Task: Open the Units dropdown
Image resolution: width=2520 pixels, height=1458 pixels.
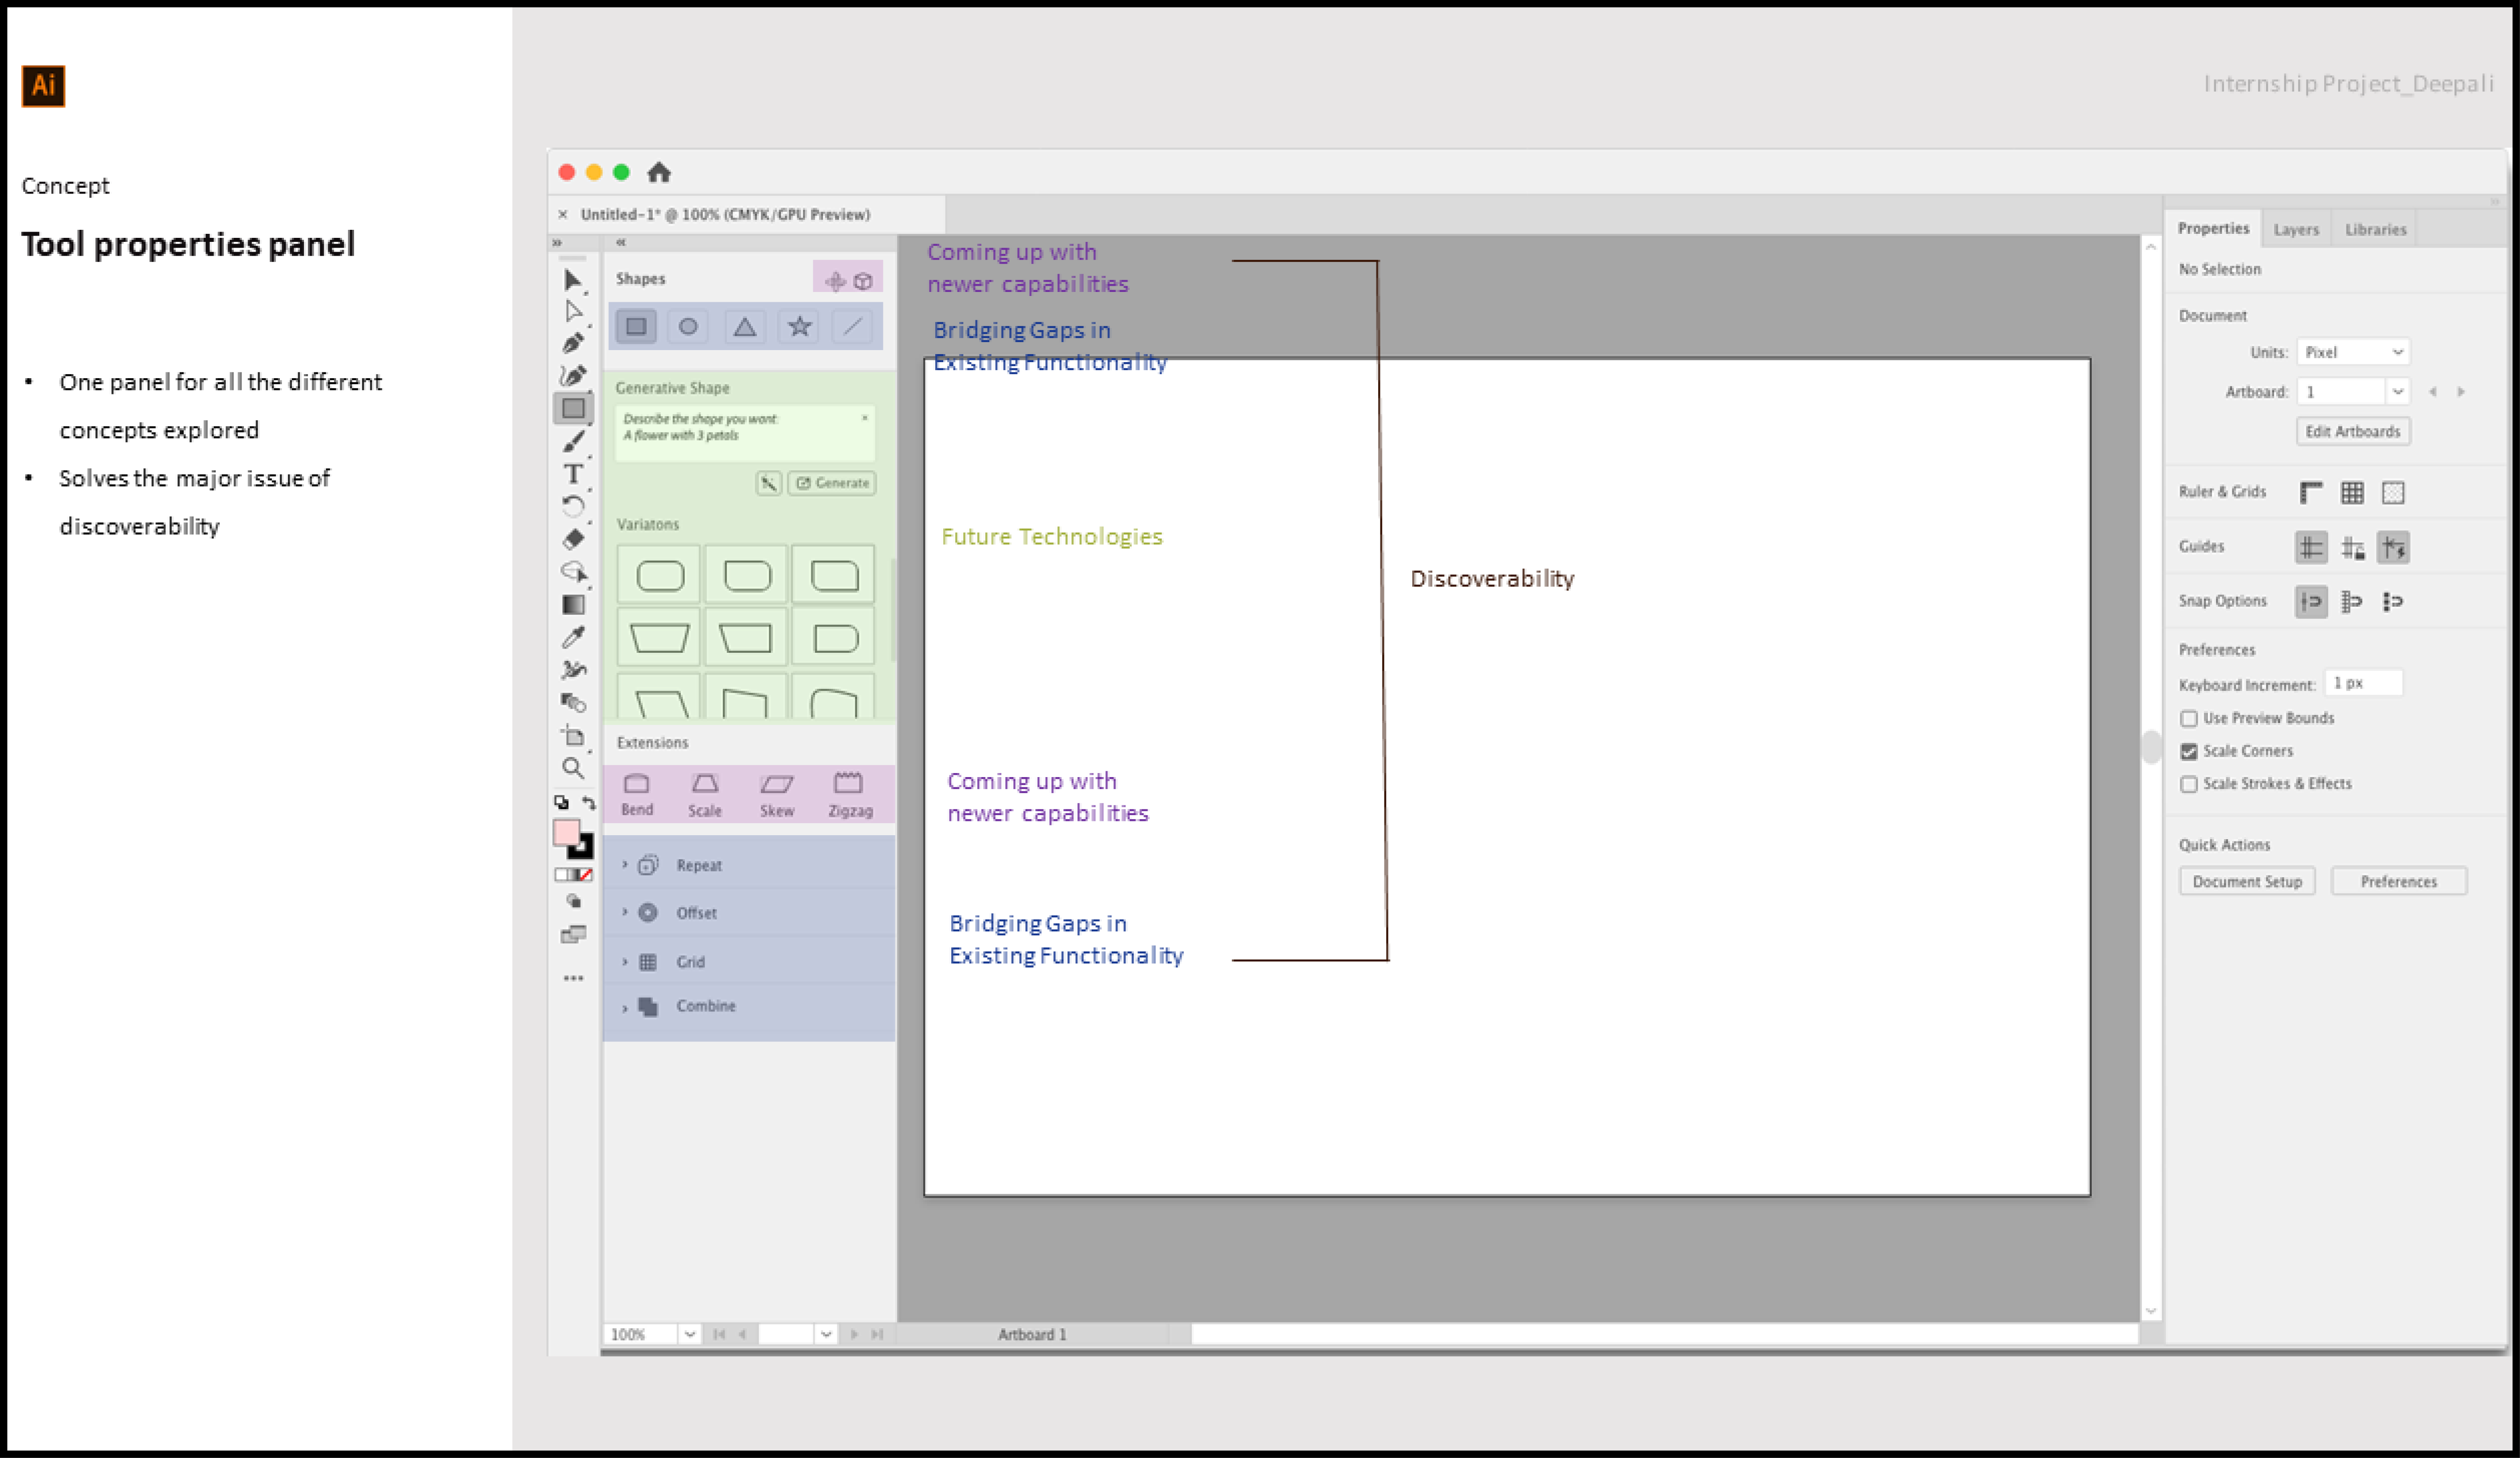Action: pos(2352,352)
